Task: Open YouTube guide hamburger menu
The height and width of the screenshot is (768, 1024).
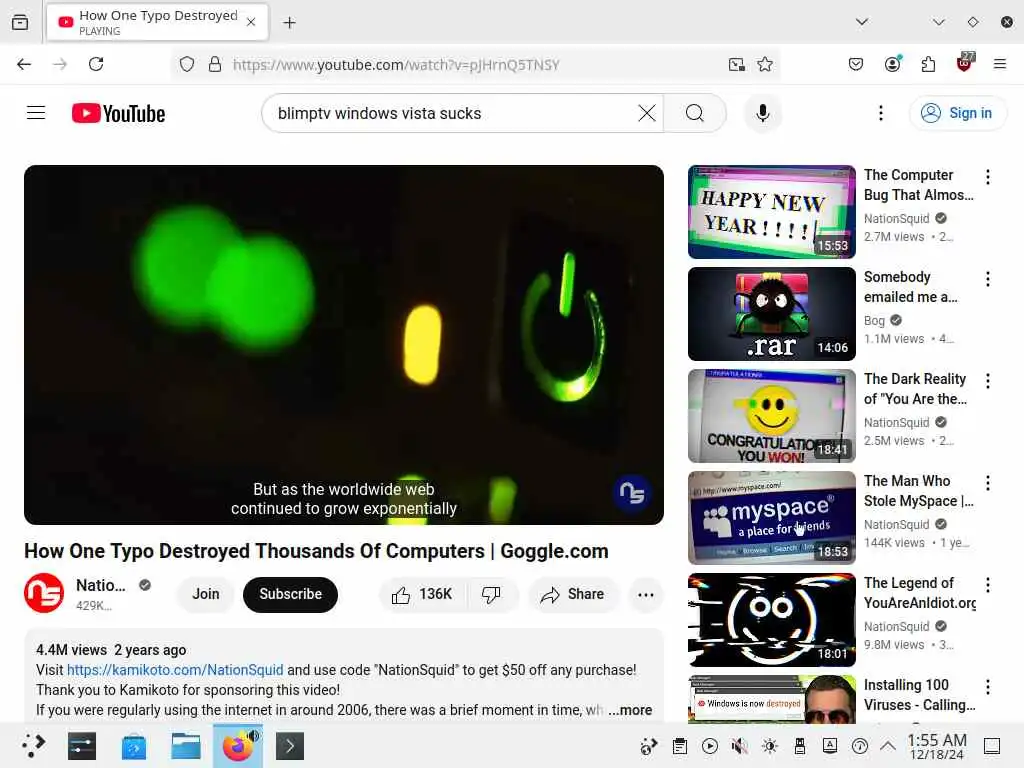Action: point(36,113)
